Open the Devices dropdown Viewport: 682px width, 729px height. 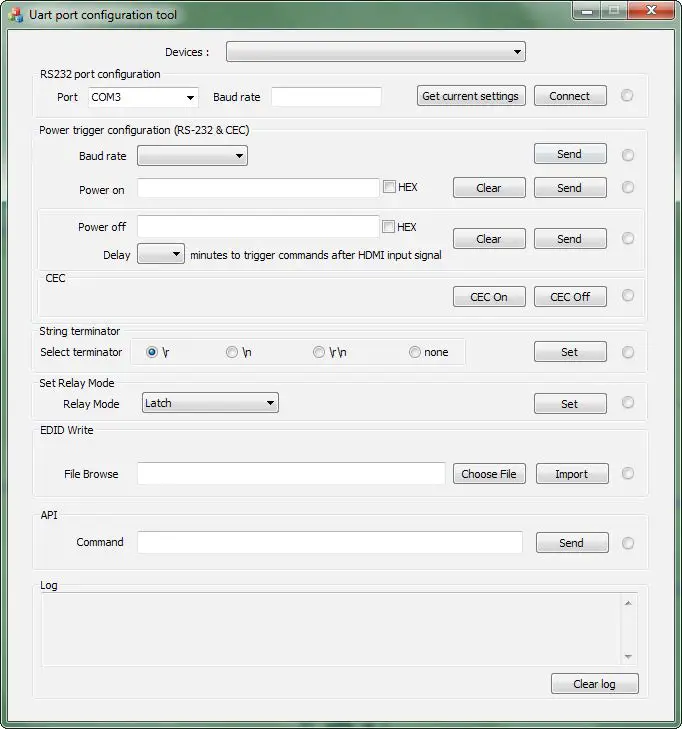pyautogui.click(x=376, y=52)
